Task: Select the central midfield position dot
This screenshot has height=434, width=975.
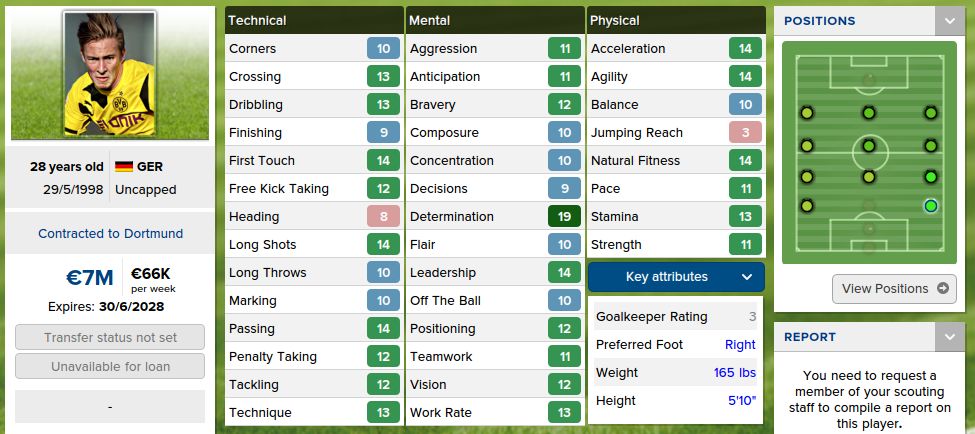Action: point(869,146)
